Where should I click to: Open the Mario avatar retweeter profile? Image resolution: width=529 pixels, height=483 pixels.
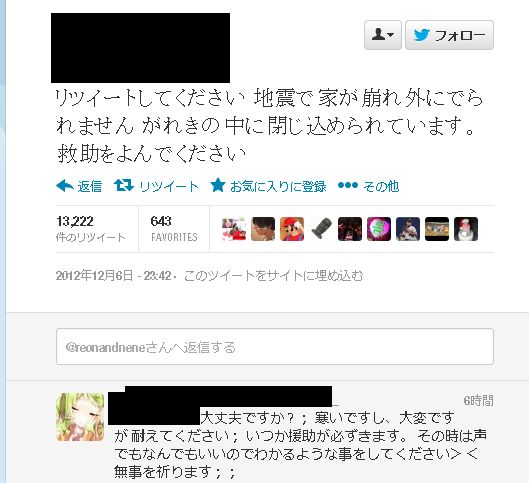[x=292, y=229]
